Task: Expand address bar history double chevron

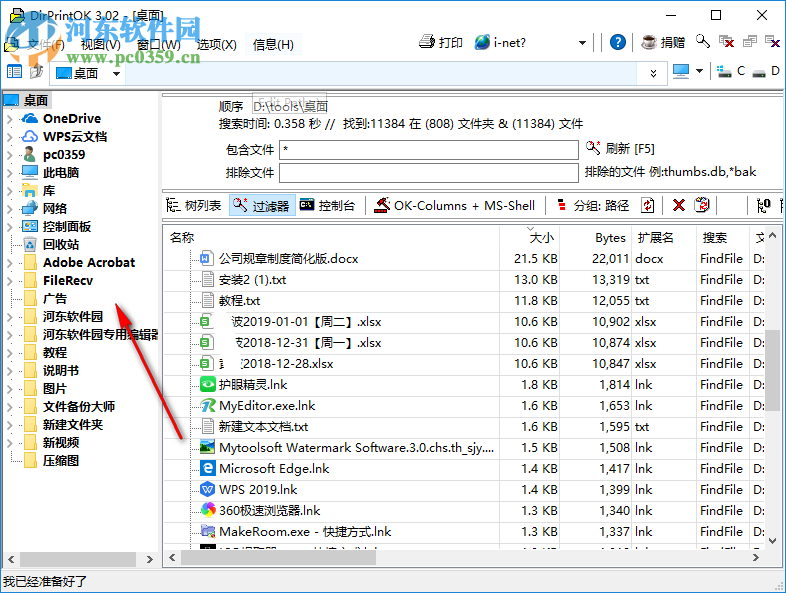Action: tap(653, 73)
